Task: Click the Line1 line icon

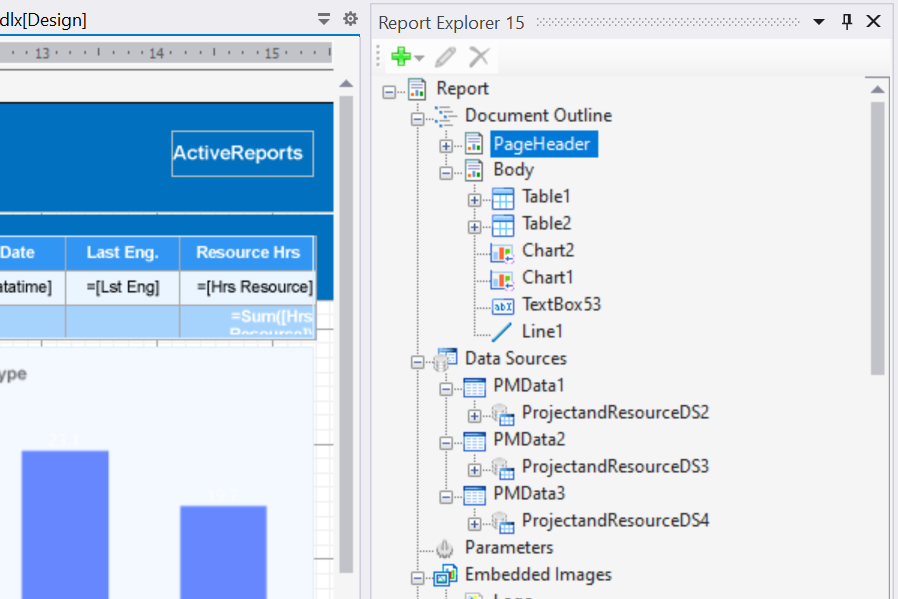Action: [x=502, y=332]
